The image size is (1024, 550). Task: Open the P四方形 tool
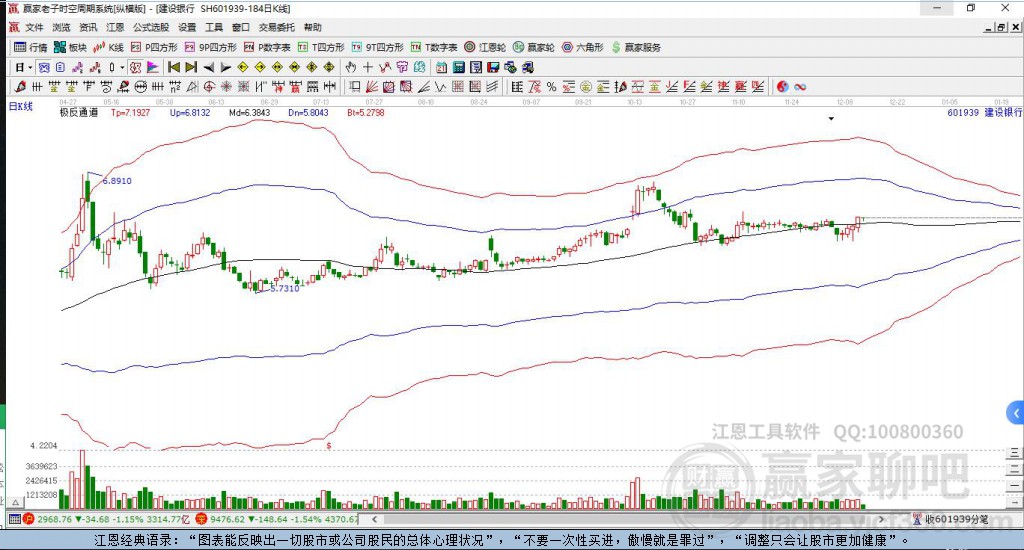click(x=154, y=47)
